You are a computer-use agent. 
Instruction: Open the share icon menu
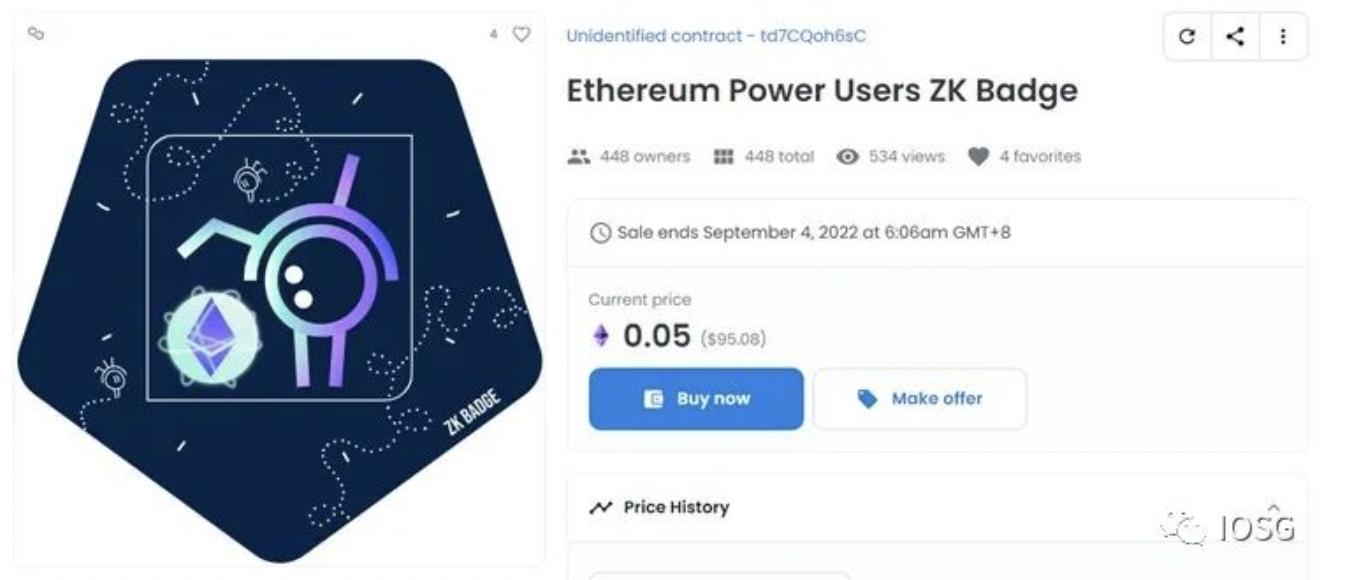(1235, 37)
